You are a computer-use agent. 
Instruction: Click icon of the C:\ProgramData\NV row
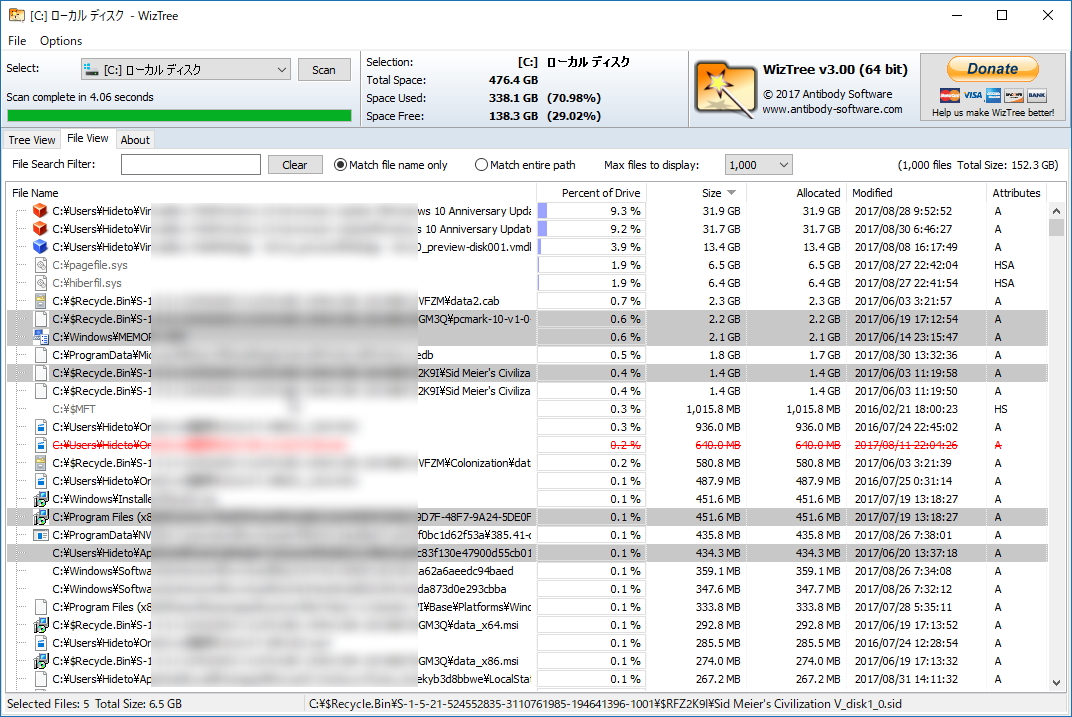[40, 535]
